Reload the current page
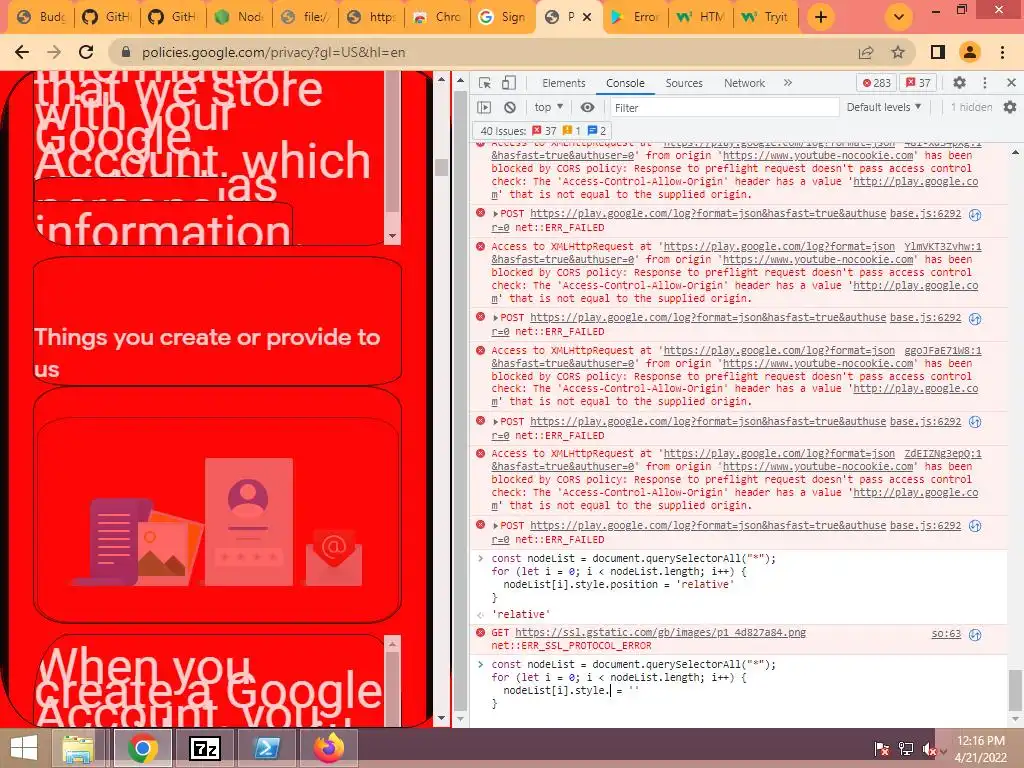Viewport: 1024px width, 768px height. pyautogui.click(x=86, y=52)
